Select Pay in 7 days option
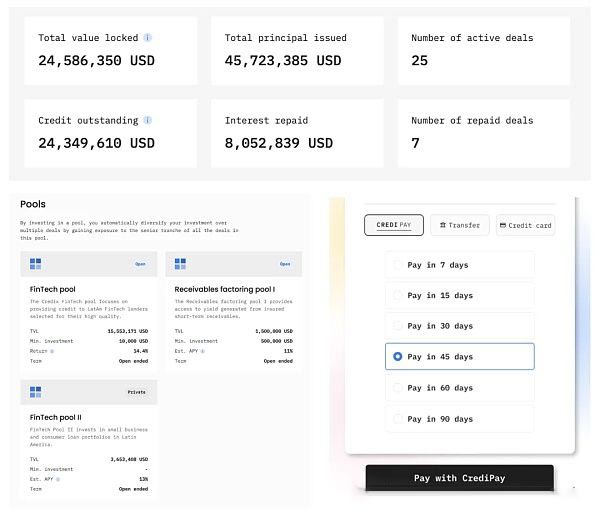The image size is (600, 518). (460, 265)
